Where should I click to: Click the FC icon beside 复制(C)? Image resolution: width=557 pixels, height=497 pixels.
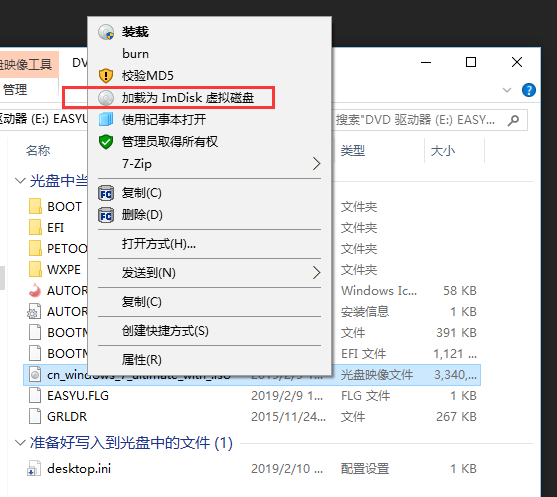(x=106, y=193)
